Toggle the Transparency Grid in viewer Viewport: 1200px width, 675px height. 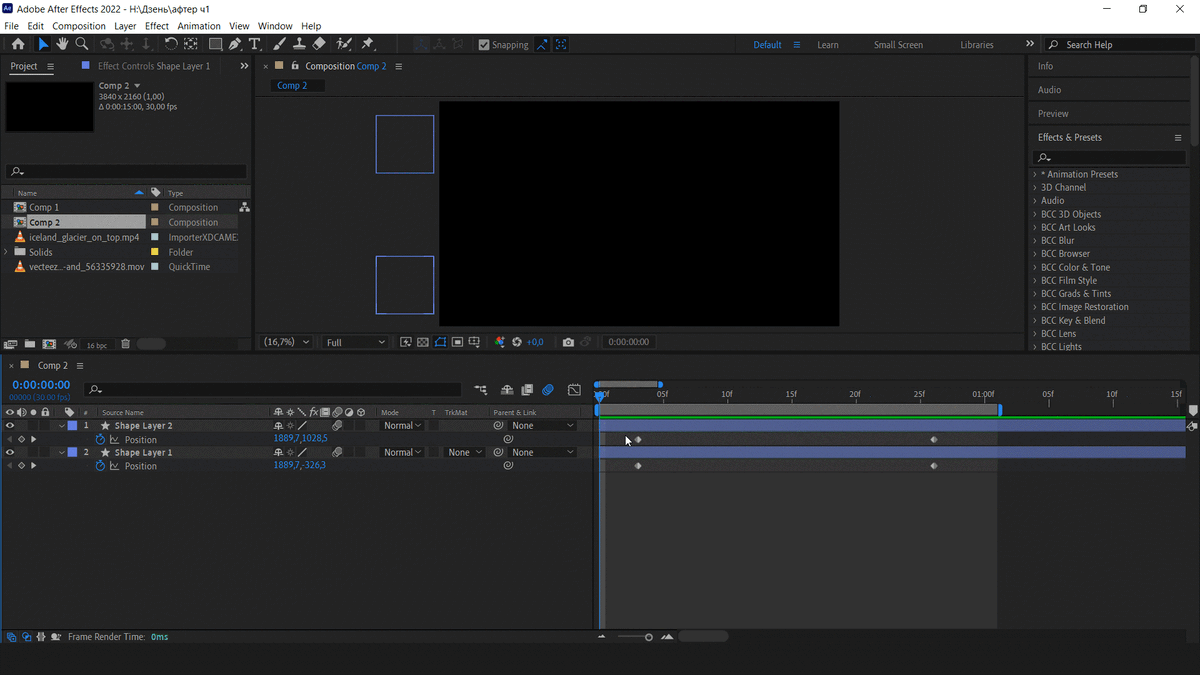423,342
